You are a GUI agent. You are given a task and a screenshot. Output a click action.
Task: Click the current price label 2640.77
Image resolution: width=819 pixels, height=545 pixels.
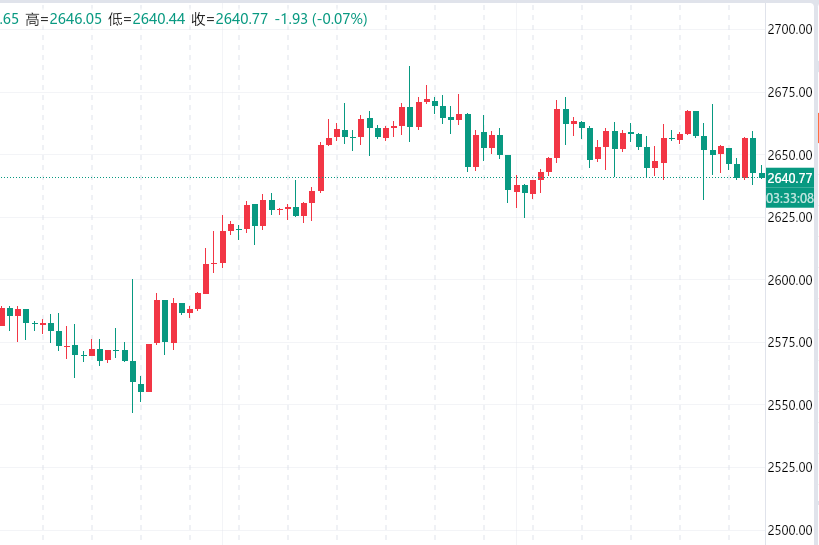790,178
